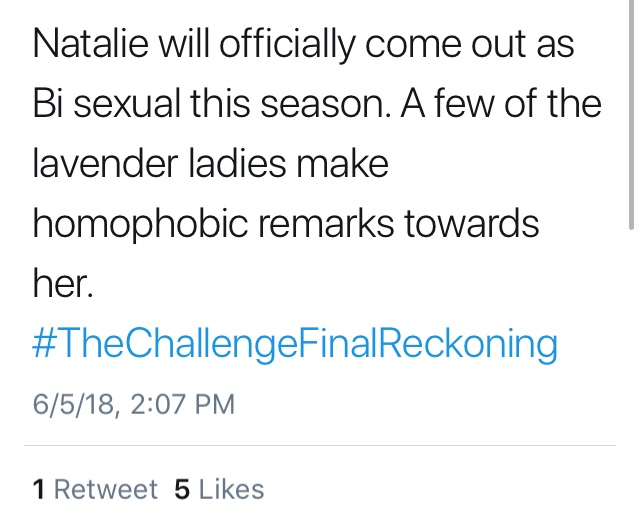Screen dimensions: 640x515
Task: Click the word "ladies" in the tweet
Action: tap(237, 163)
